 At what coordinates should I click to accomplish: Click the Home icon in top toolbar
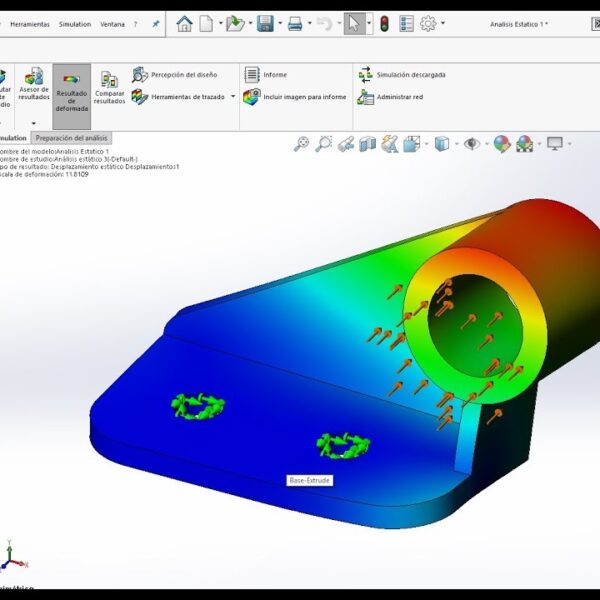coord(184,24)
